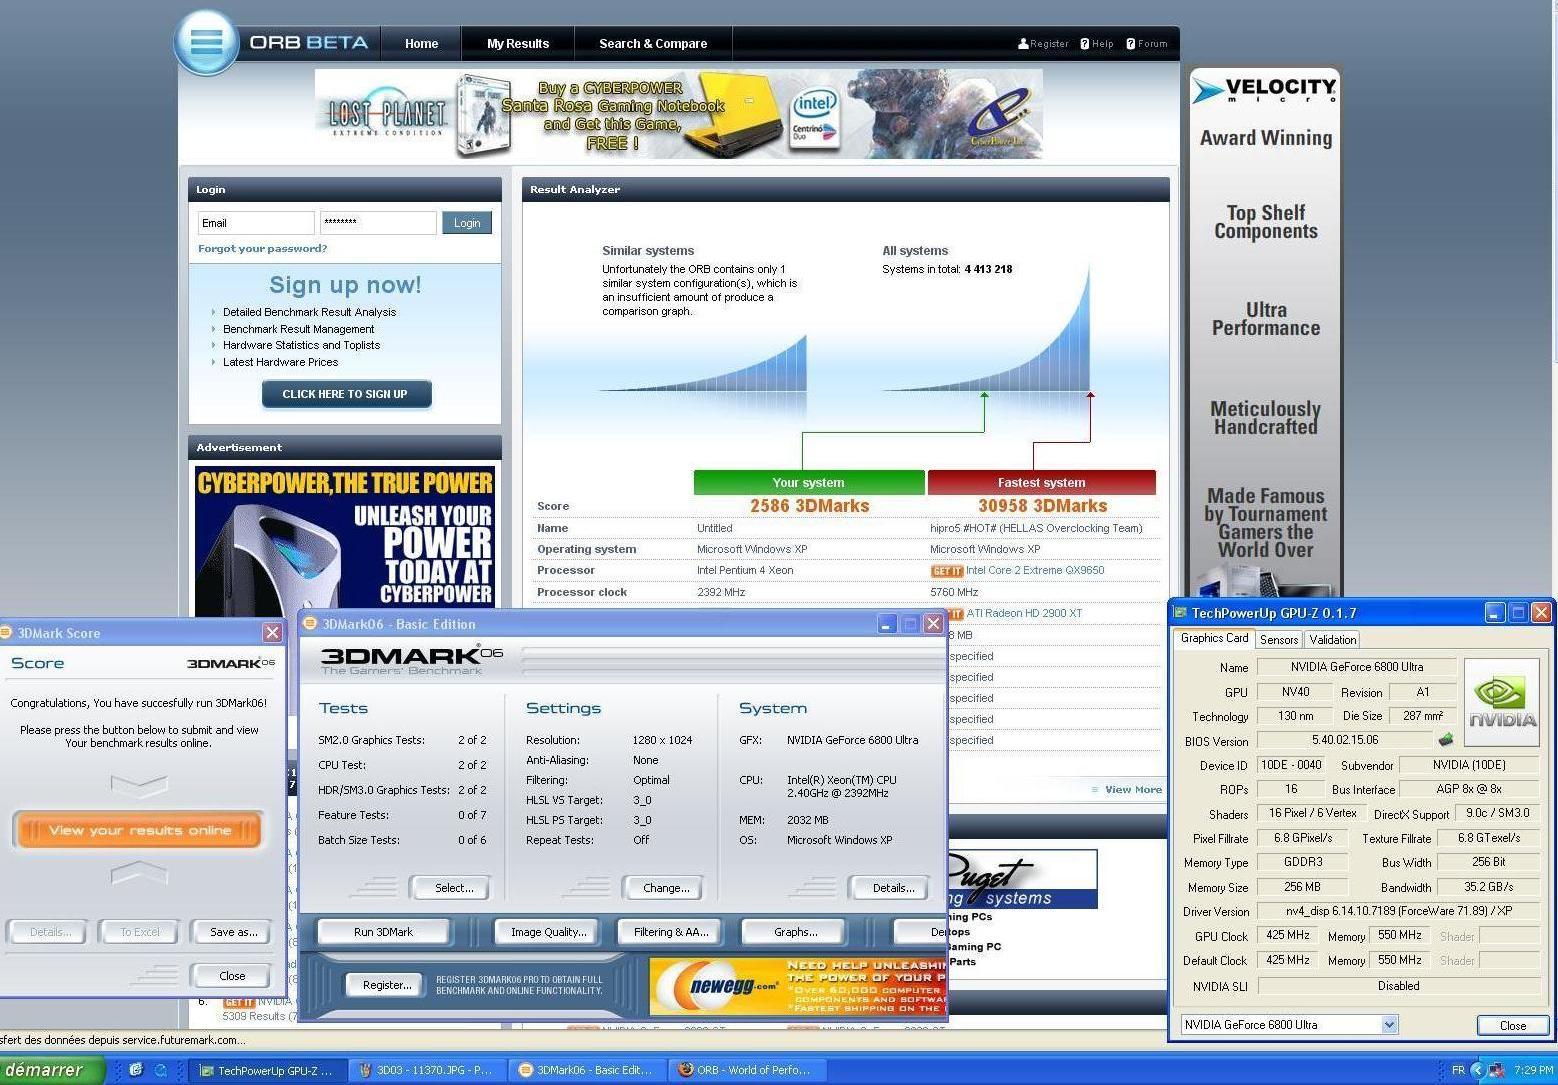The image size is (1558, 1085).
Task: Click the FR language indicator in tray
Action: [1457, 1070]
